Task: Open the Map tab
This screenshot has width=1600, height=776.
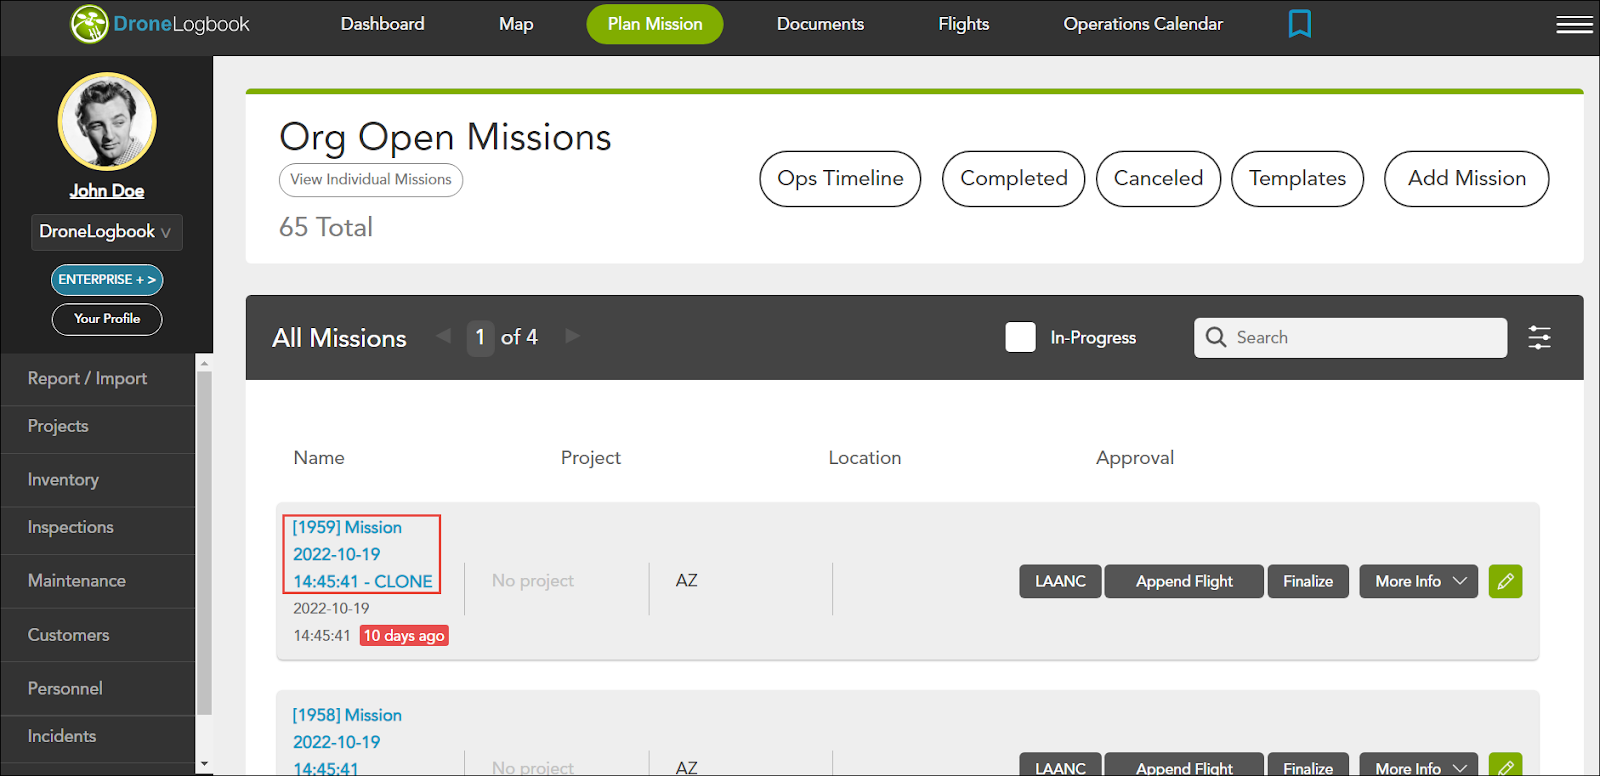Action: (516, 24)
